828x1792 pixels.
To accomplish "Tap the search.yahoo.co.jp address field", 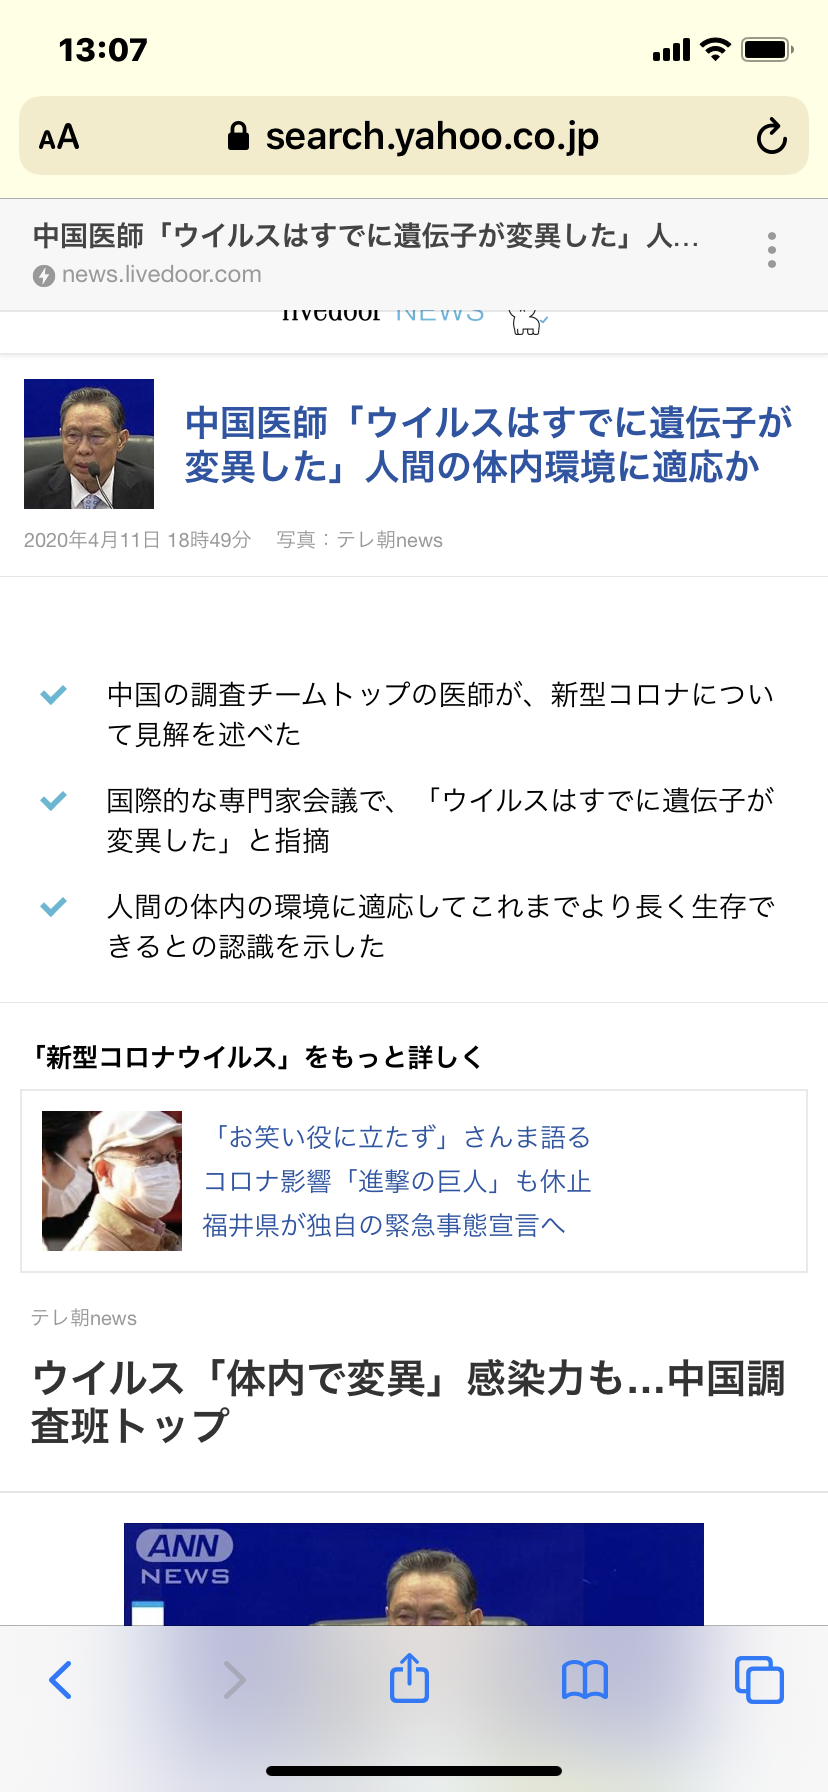I will [414, 136].
